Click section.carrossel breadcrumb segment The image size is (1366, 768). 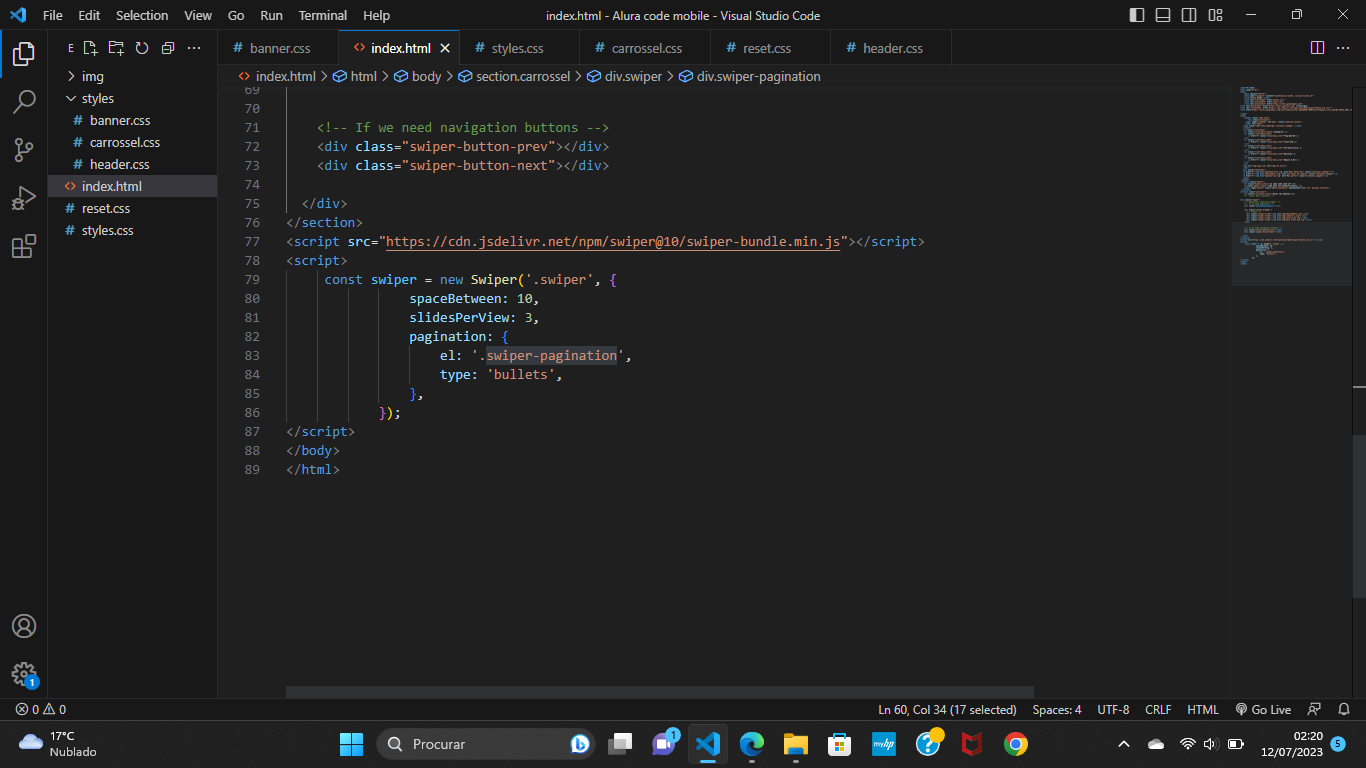[x=514, y=76]
